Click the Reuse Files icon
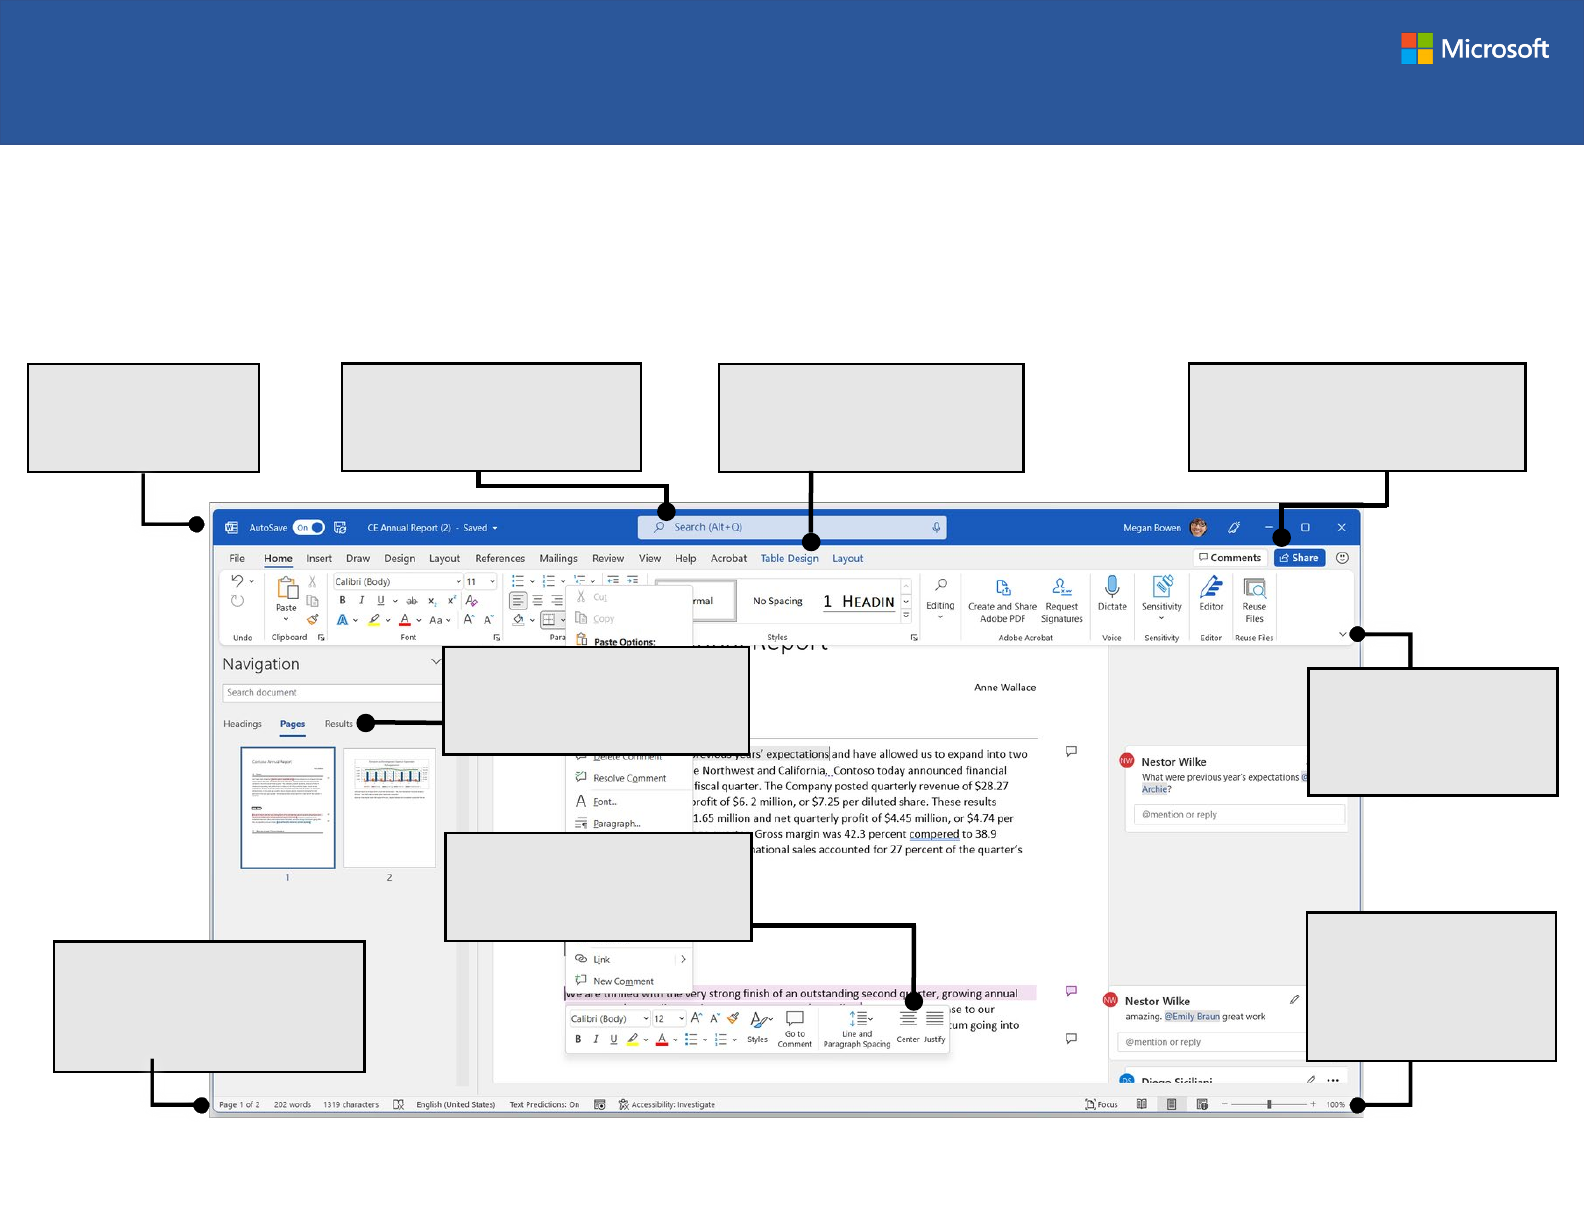Screen dimensions: 1584x1224 [1254, 588]
